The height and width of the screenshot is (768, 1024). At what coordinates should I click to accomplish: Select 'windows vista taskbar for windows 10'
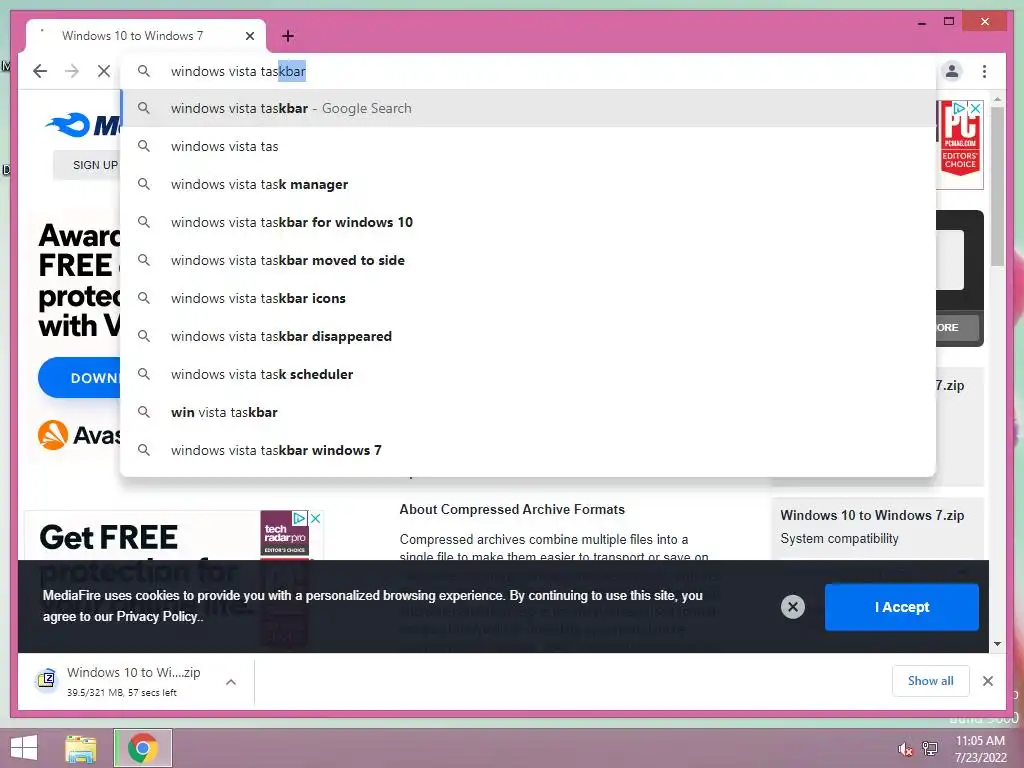tap(528, 222)
